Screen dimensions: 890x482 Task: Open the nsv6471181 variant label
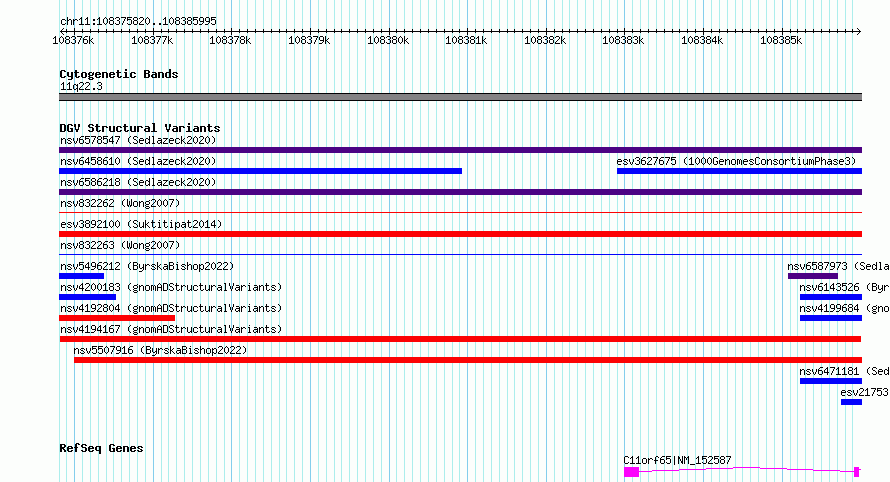(x=845, y=371)
